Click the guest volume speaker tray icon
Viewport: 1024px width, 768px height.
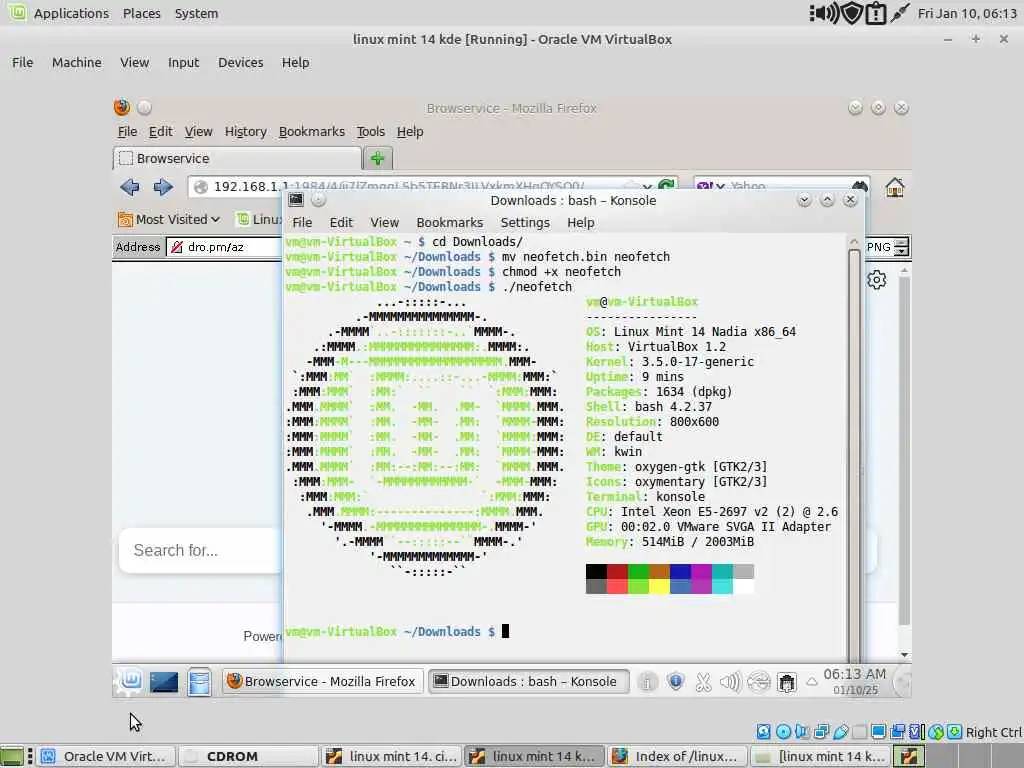(730, 682)
